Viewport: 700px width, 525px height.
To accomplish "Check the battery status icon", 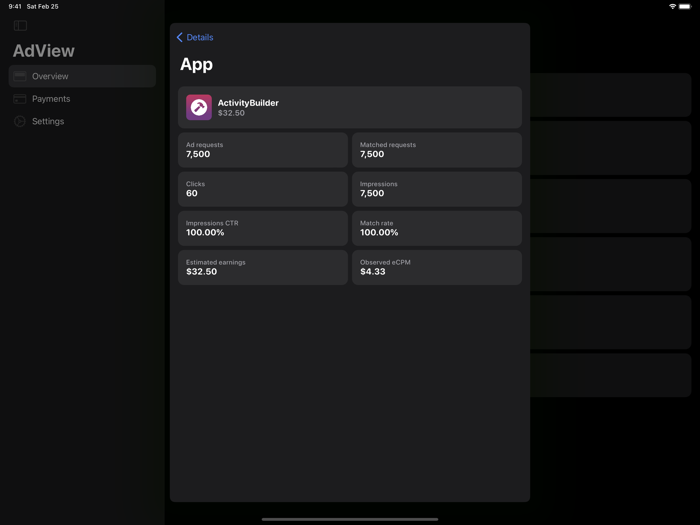I will tap(685, 6).
